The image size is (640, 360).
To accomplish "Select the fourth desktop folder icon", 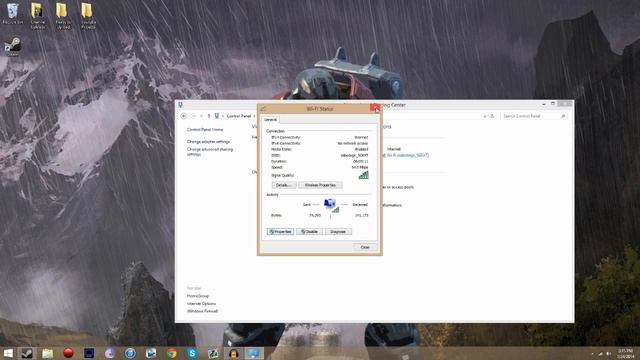I will [x=88, y=16].
